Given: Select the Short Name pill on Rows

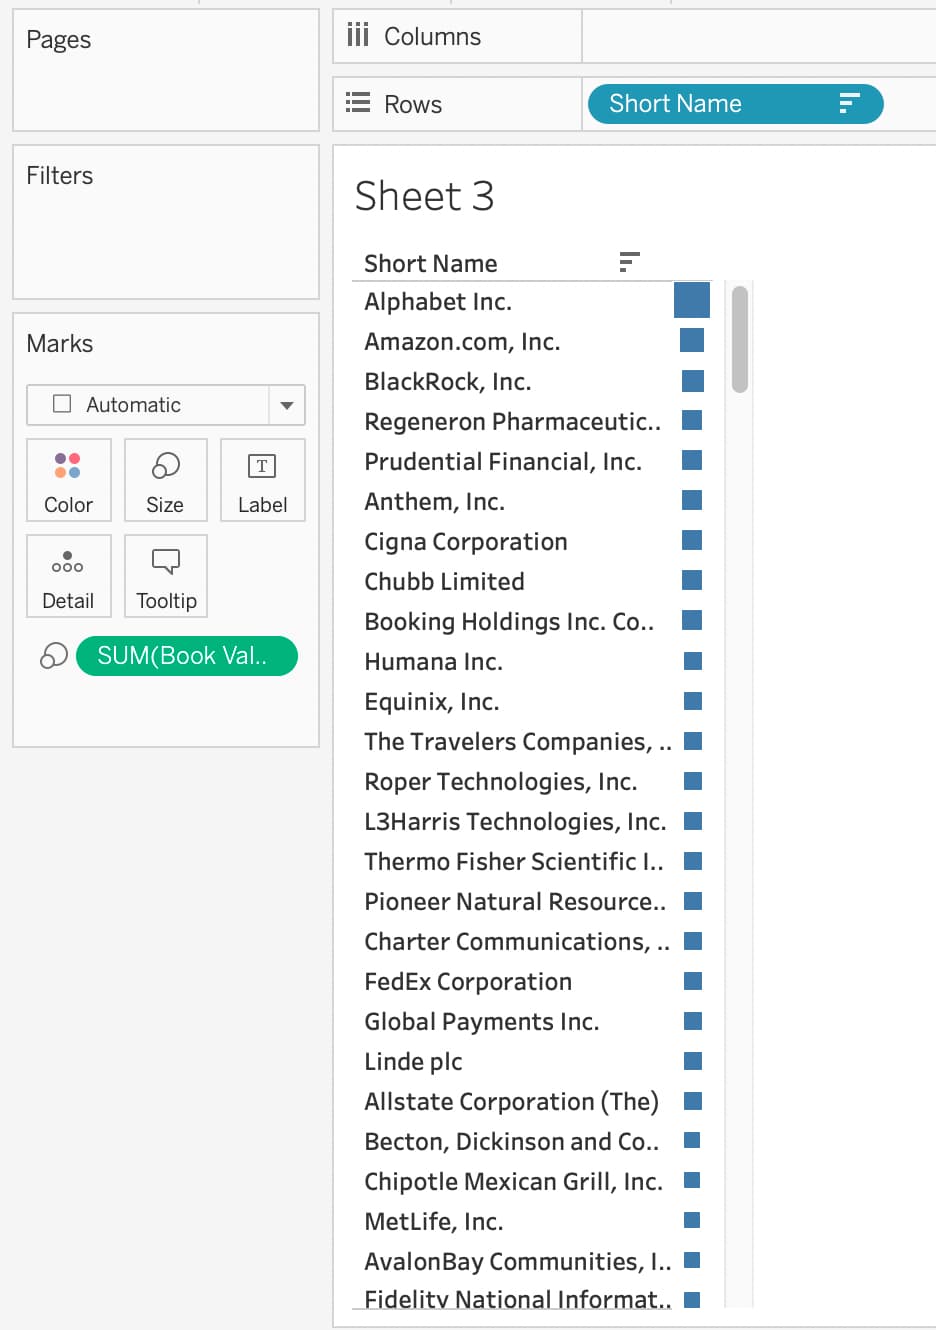Looking at the screenshot, I should pyautogui.click(x=710, y=104).
